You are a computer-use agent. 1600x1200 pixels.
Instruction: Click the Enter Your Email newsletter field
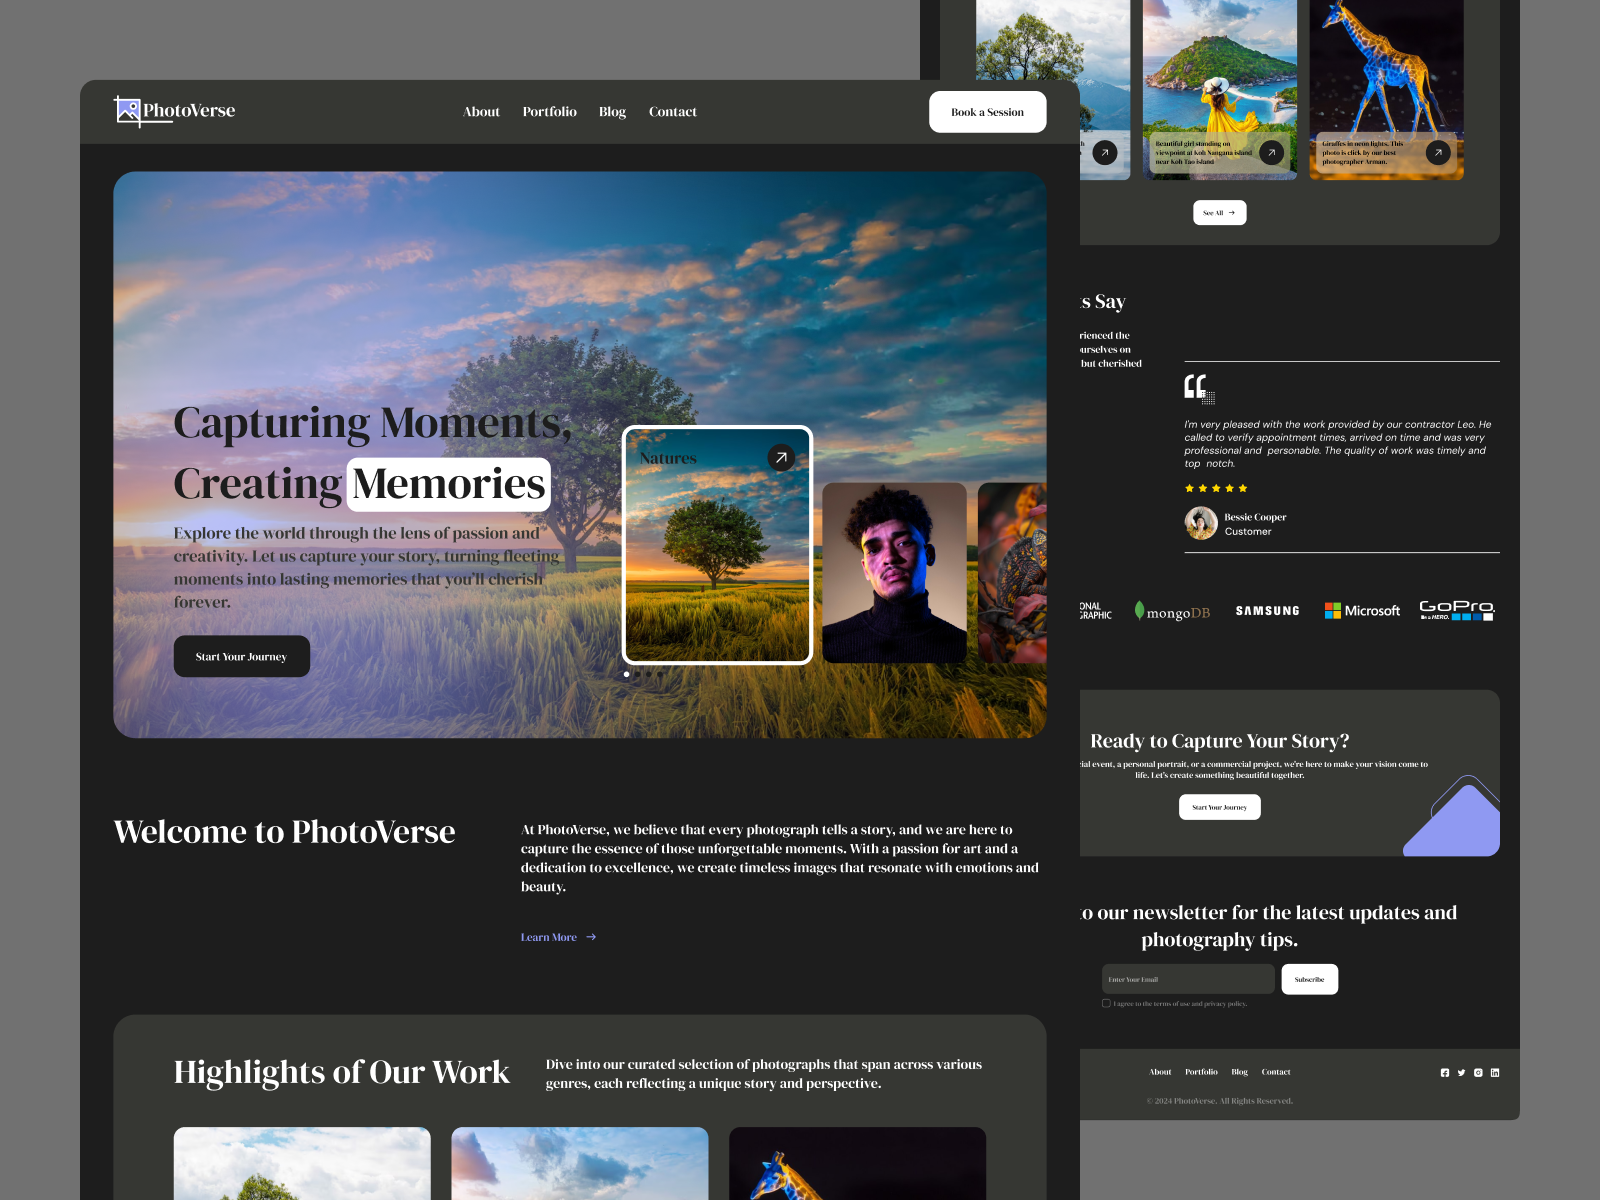coord(1188,979)
